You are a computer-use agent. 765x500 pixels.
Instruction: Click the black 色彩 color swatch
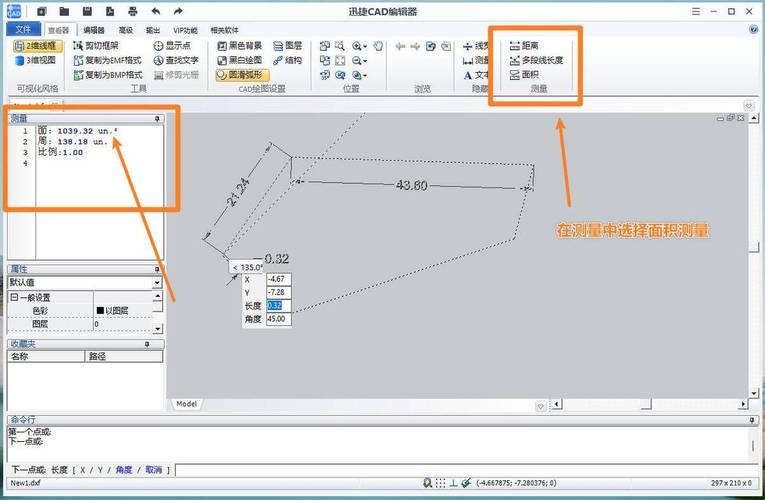point(98,311)
